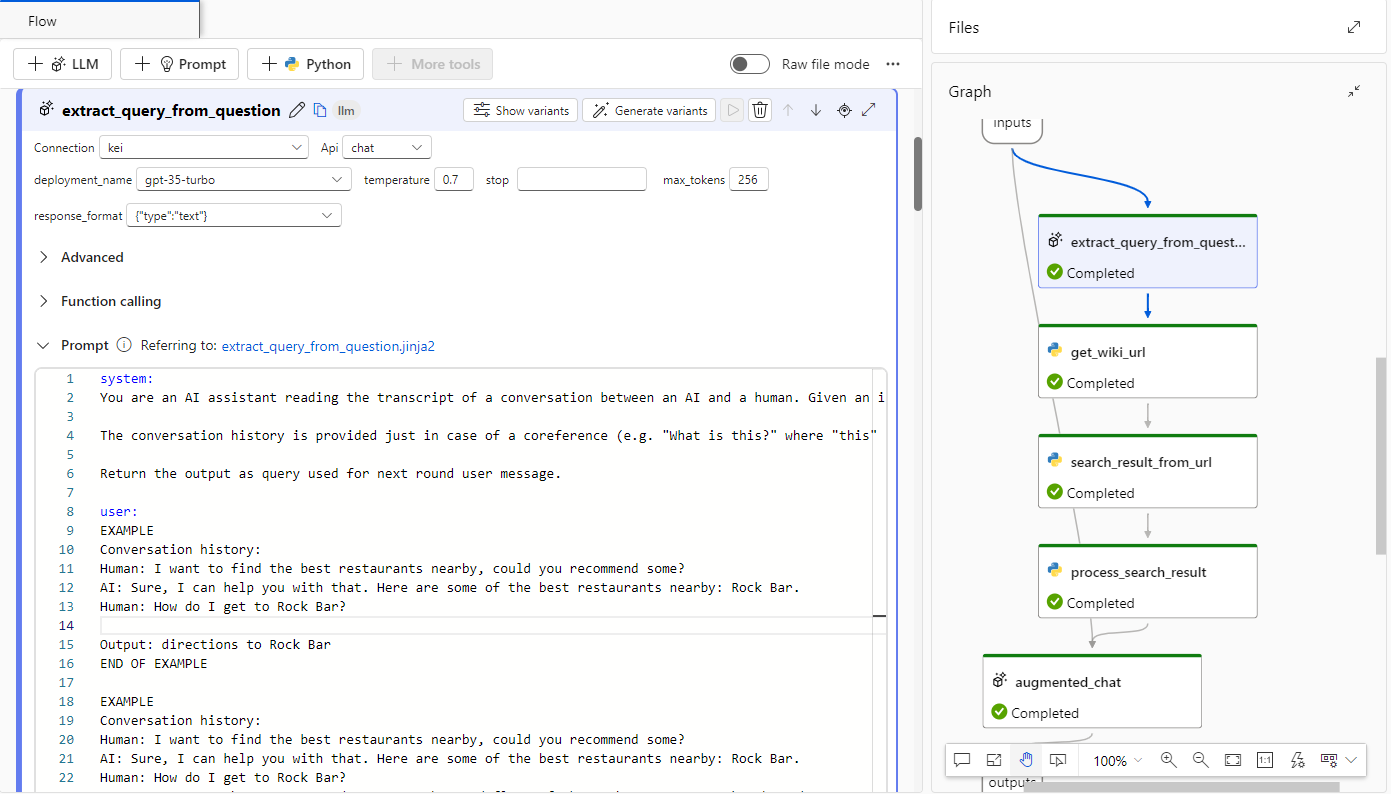Open chevron dropdown at graph toolbar end
Image resolution: width=1391 pixels, height=794 pixels.
click(x=1352, y=760)
